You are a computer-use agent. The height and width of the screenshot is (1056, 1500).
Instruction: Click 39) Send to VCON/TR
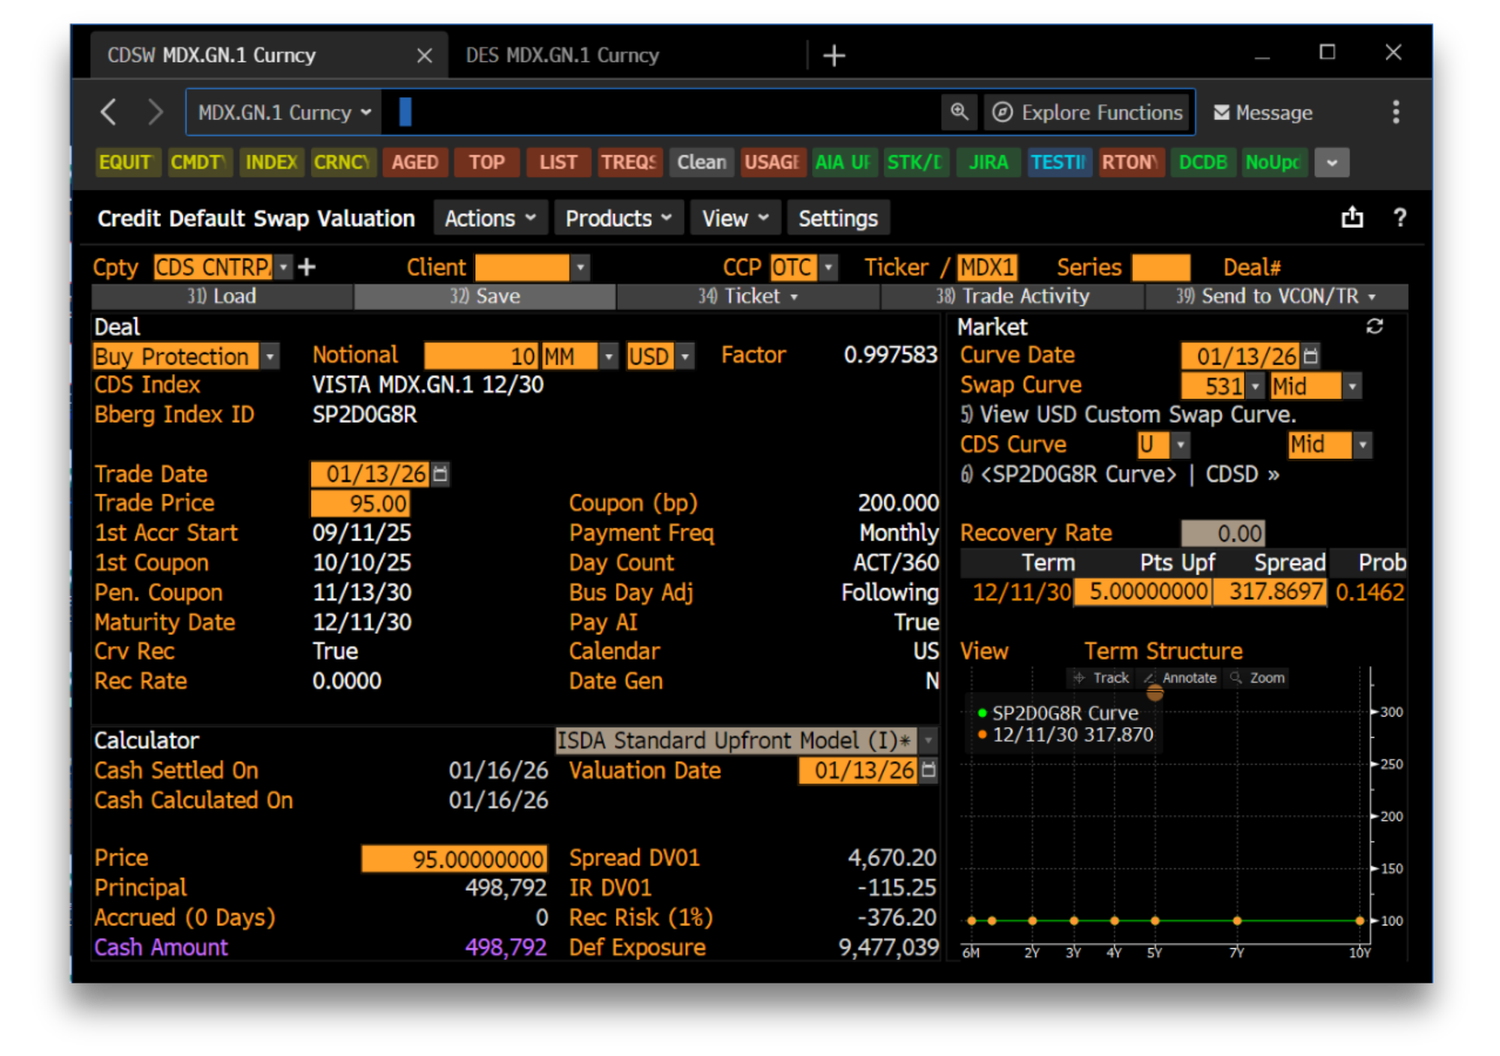click(x=1277, y=296)
